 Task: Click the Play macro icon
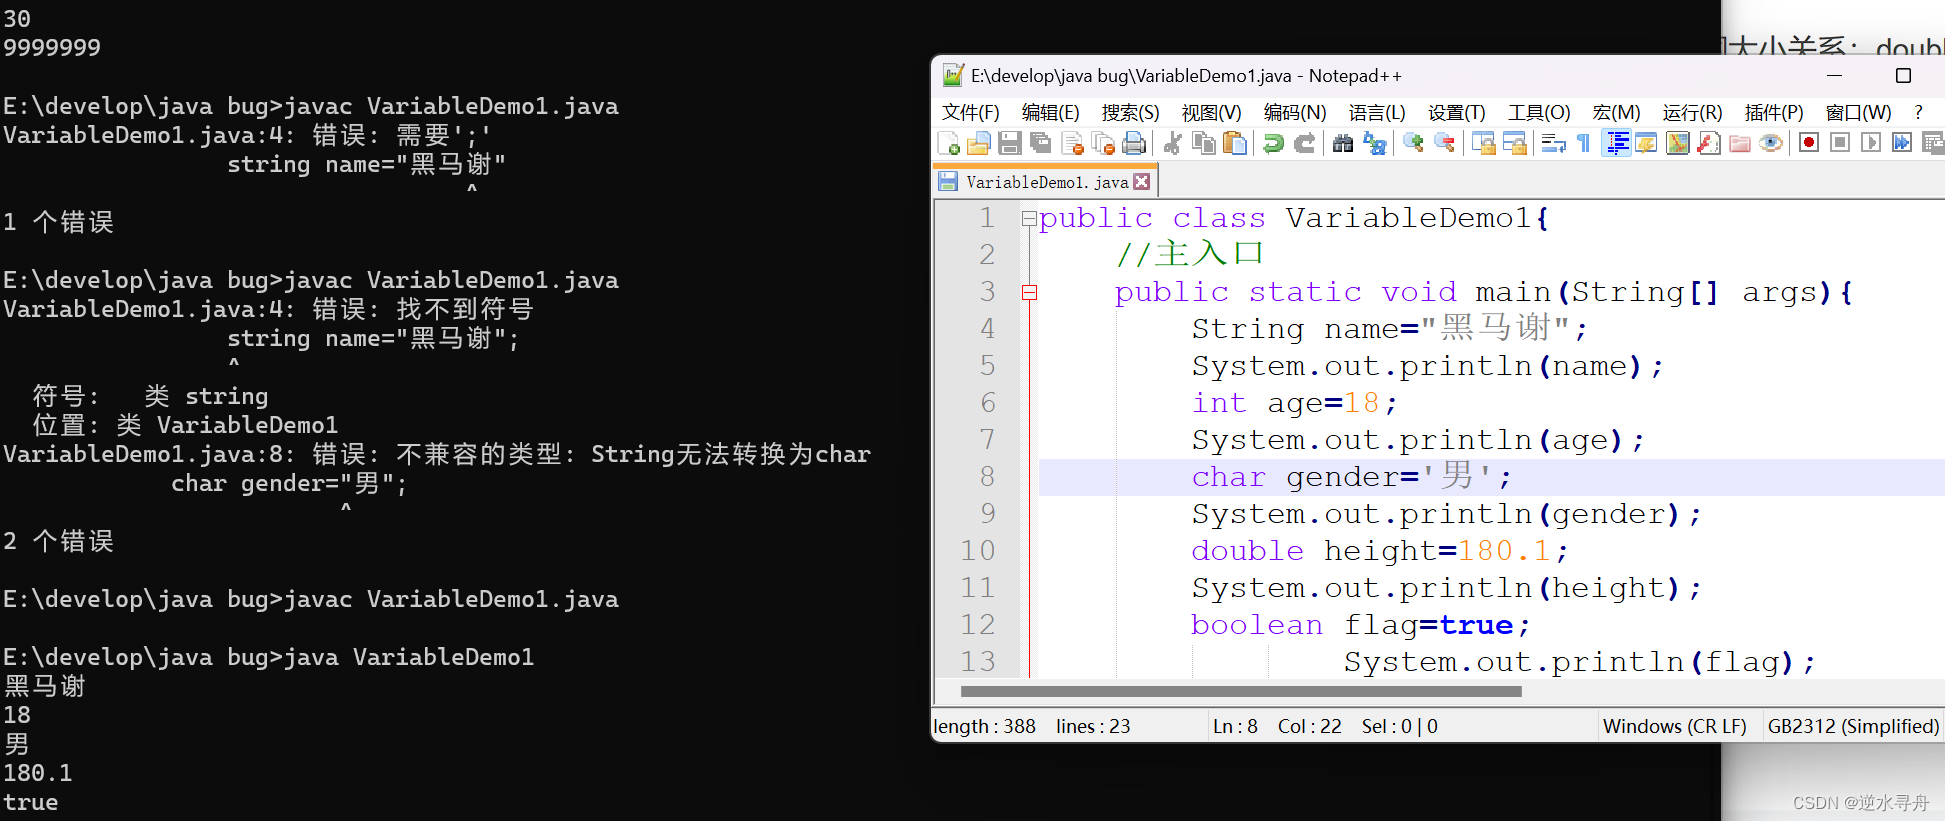[x=1871, y=143]
